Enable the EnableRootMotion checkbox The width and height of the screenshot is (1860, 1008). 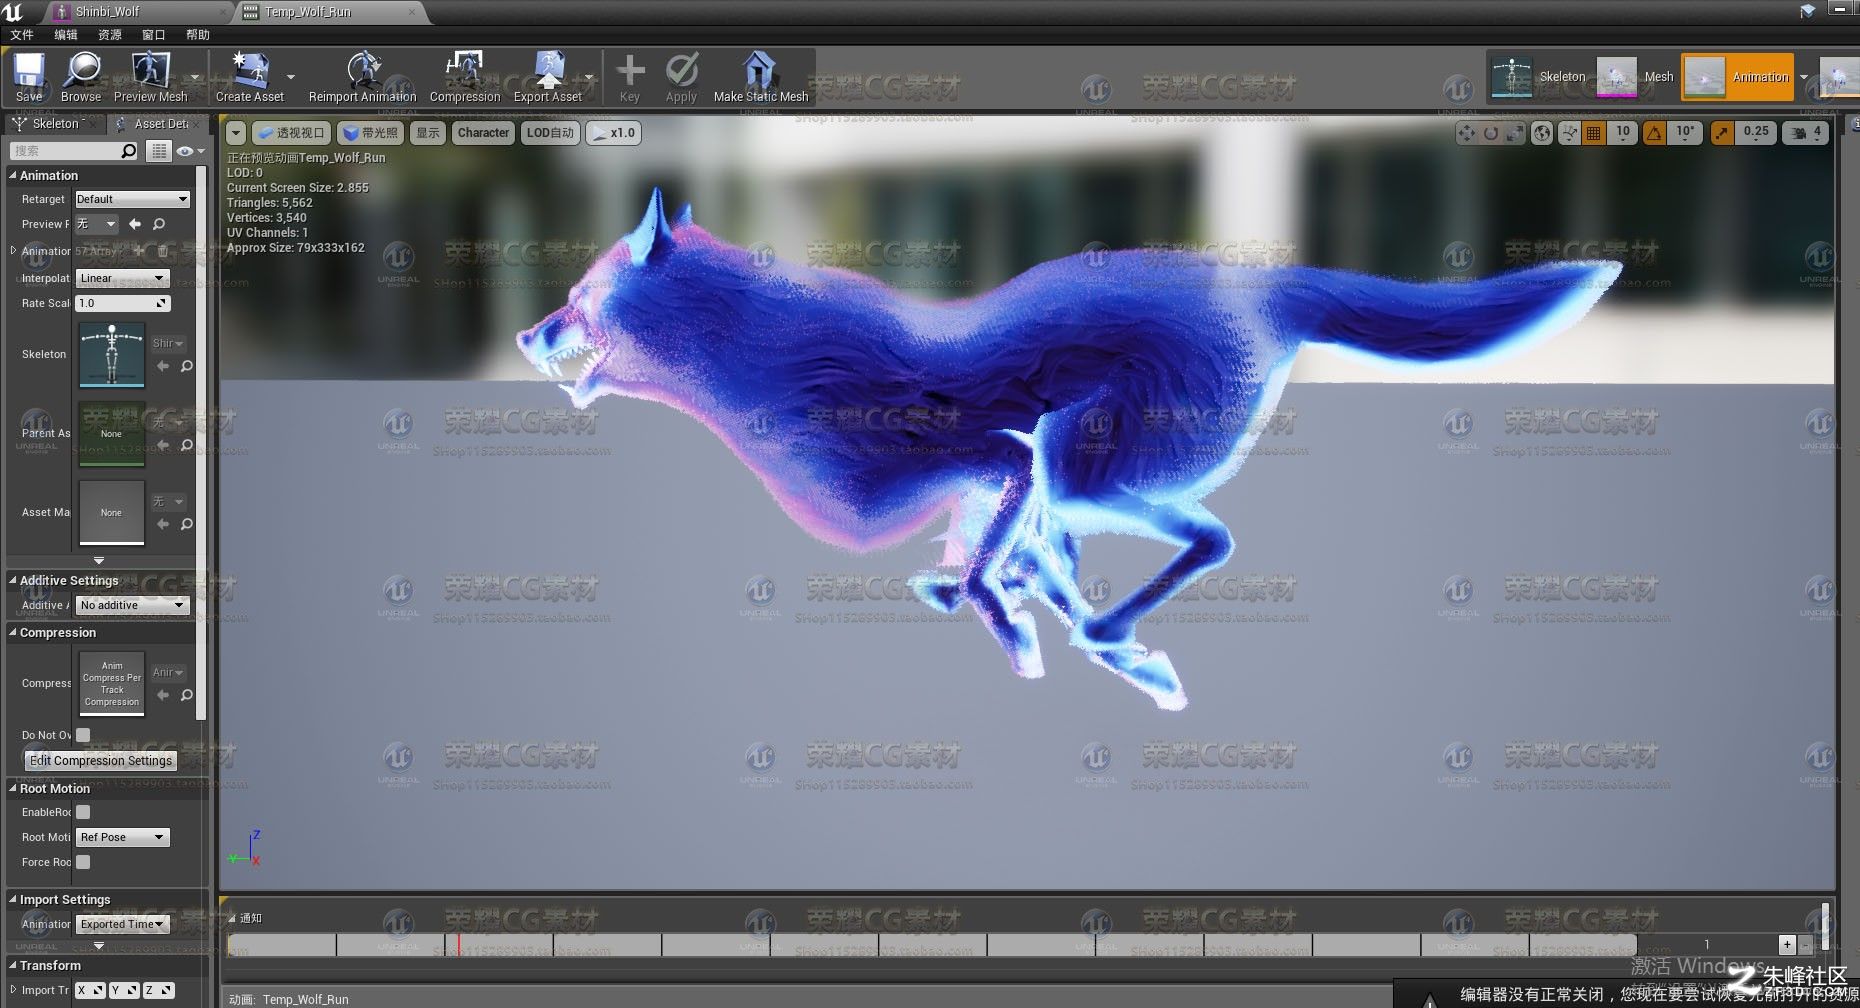click(83, 812)
